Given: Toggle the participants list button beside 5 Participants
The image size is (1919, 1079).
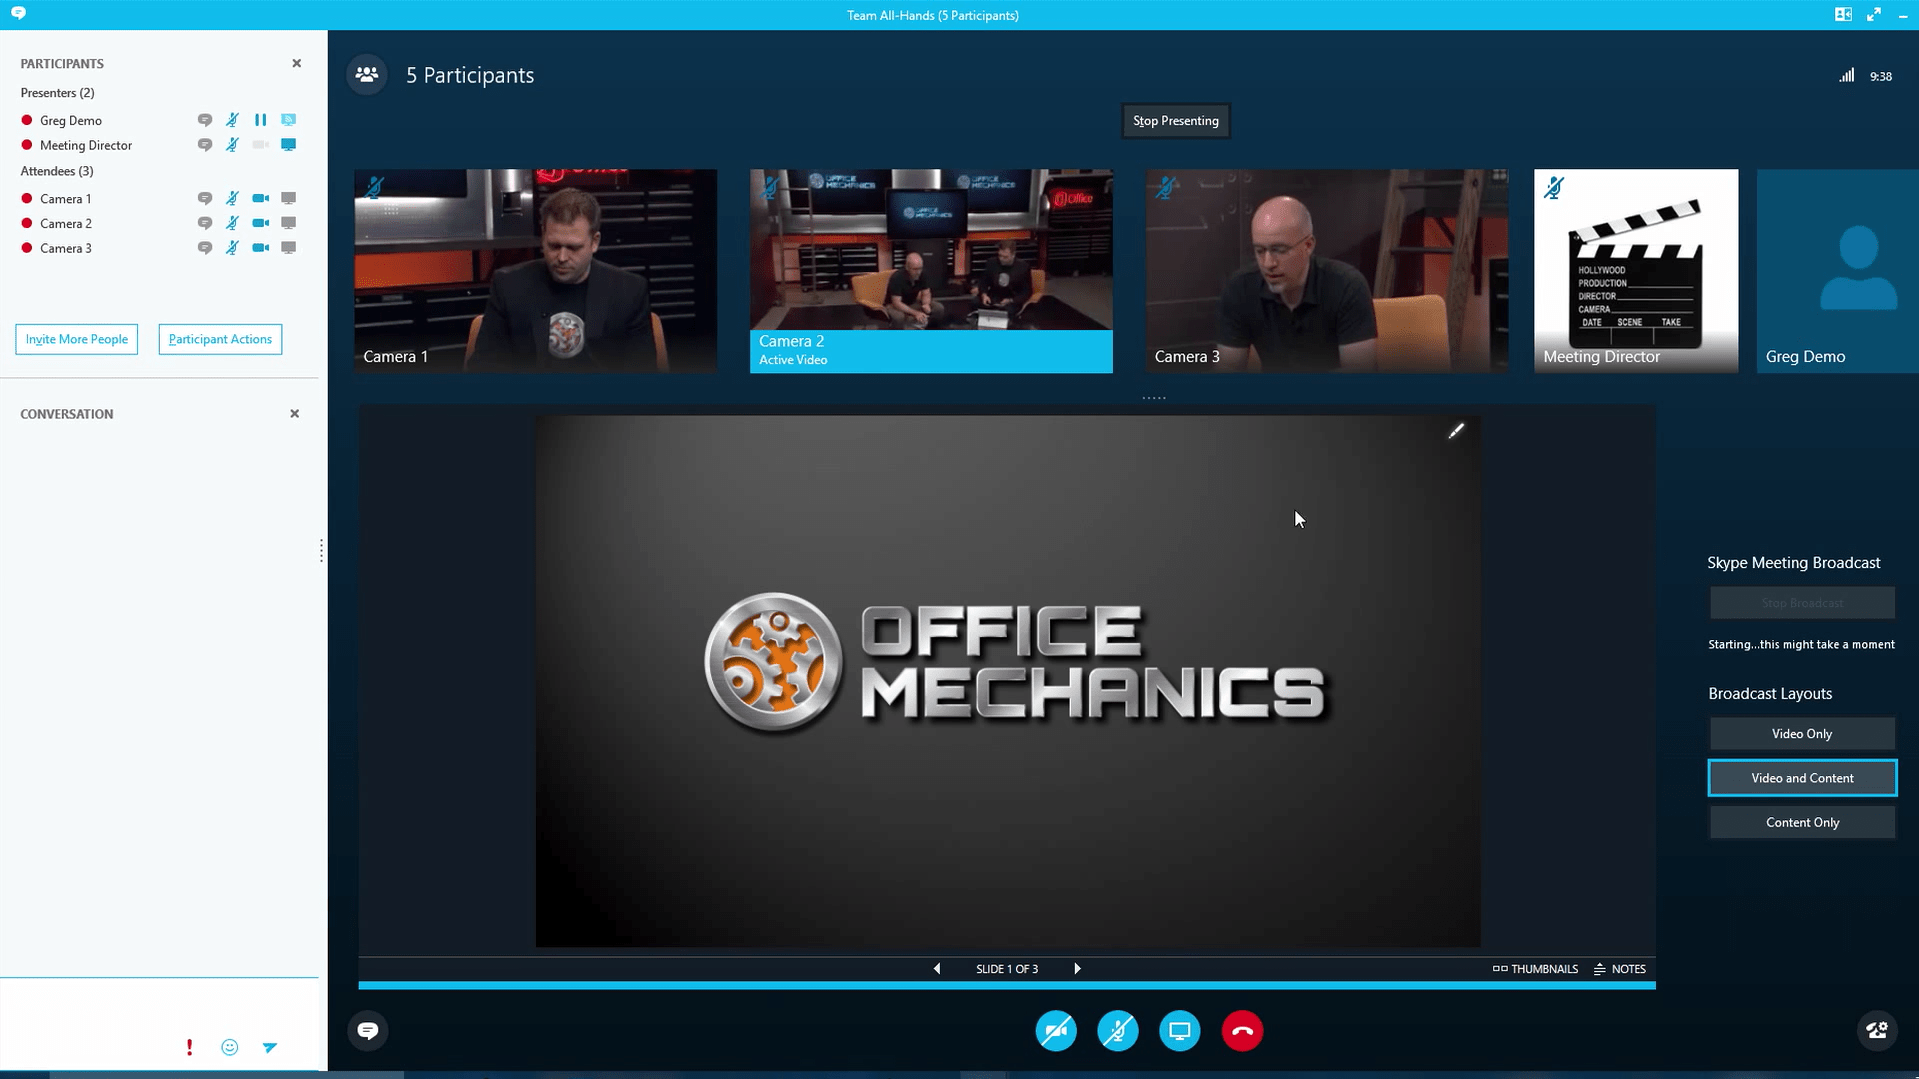Looking at the screenshot, I should tap(367, 75).
